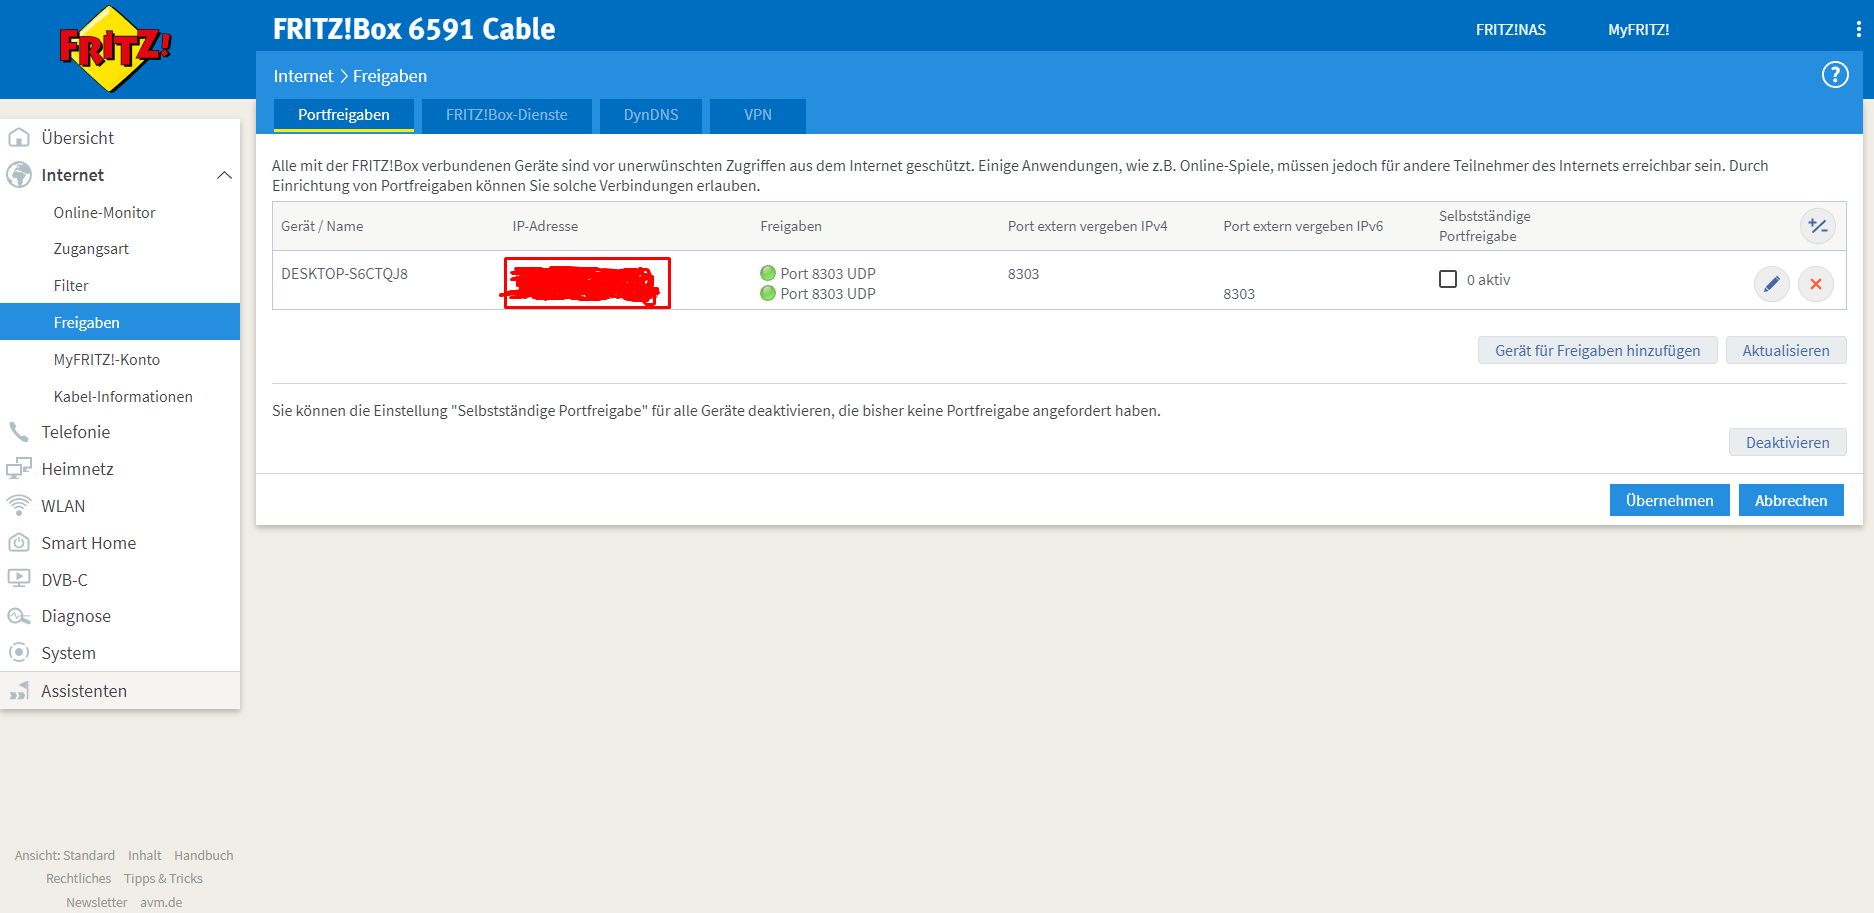Enable Selbstständige Portfreigabe checkbox for the device
The image size is (1874, 913).
[1447, 279]
